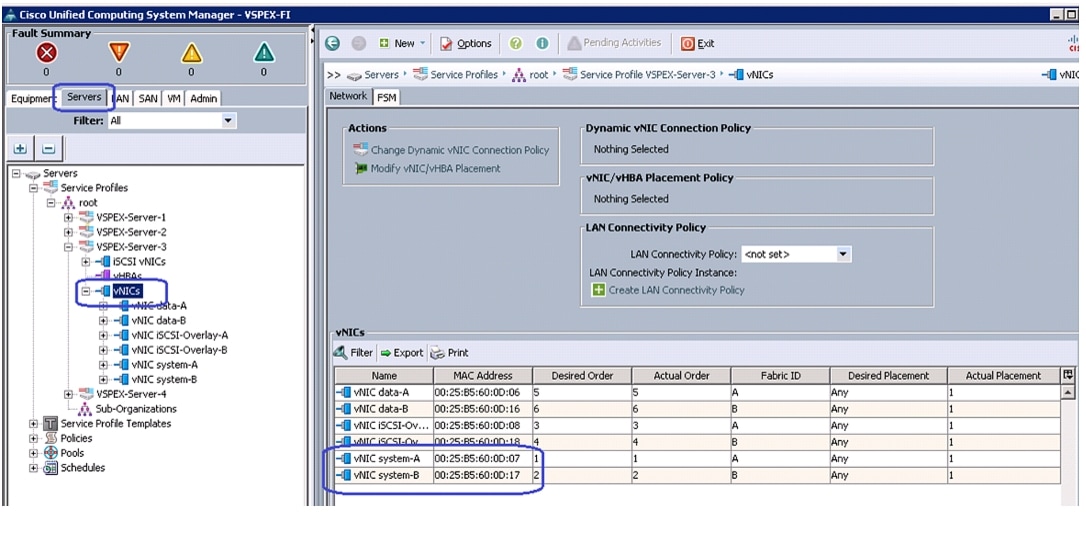Click the major fault orange triangle icon
This screenshot has height=539, width=1086.
[x=118, y=53]
